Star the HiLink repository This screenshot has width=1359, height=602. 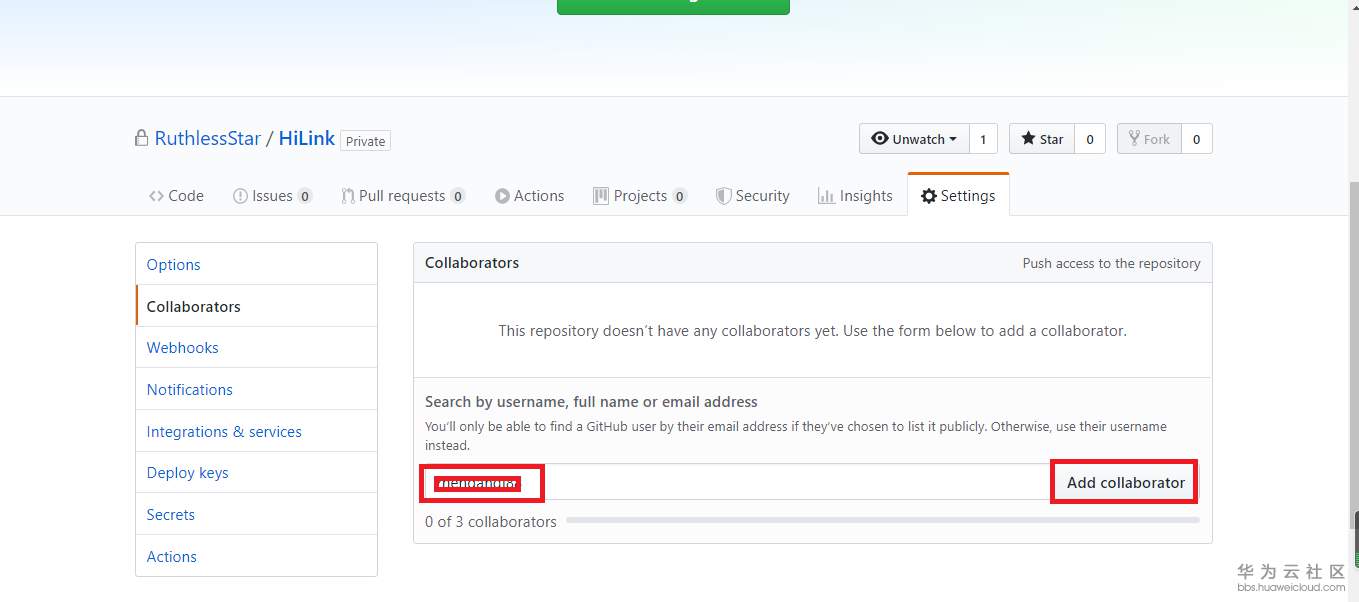1042,139
